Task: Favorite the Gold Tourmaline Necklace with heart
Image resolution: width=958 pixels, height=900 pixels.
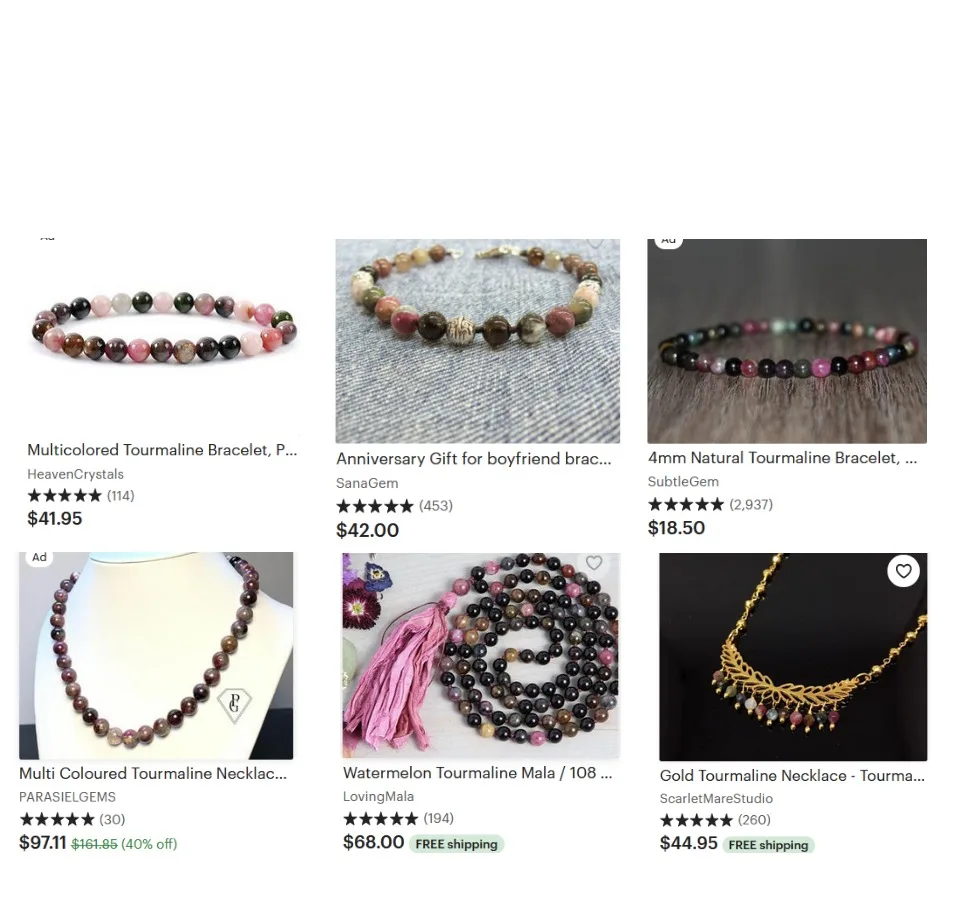Action: click(903, 571)
